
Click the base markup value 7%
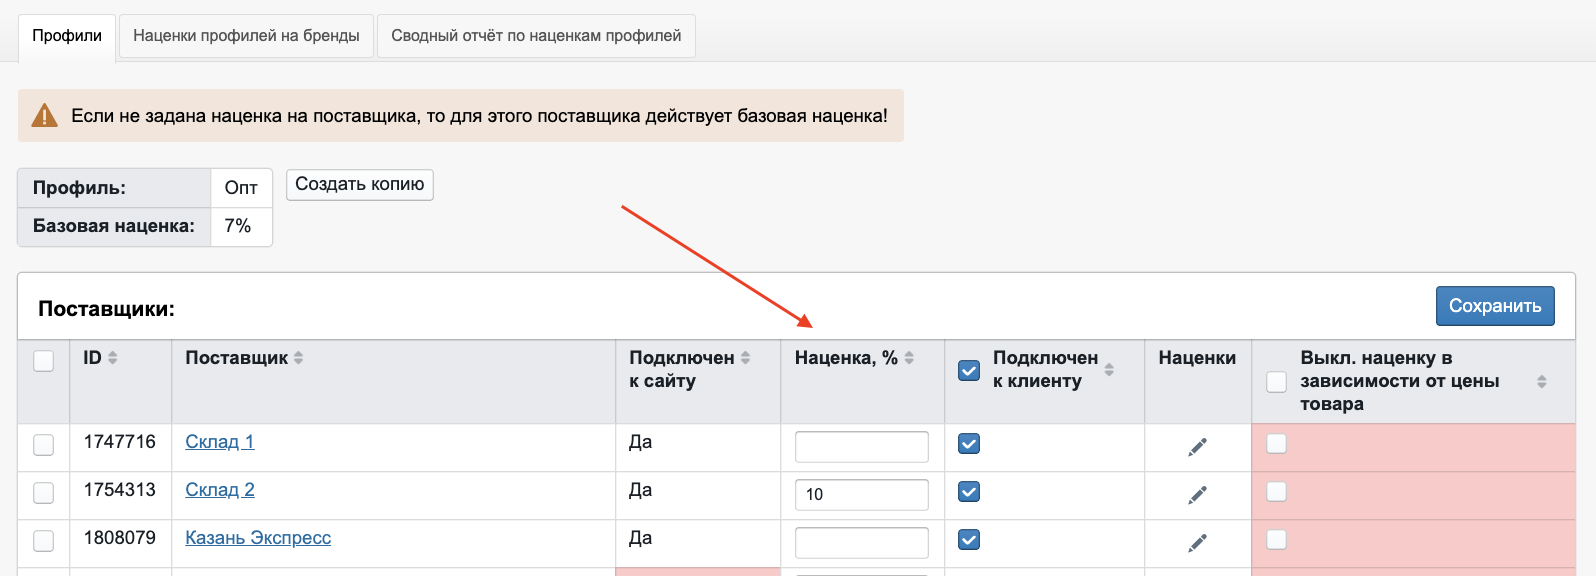click(x=238, y=226)
